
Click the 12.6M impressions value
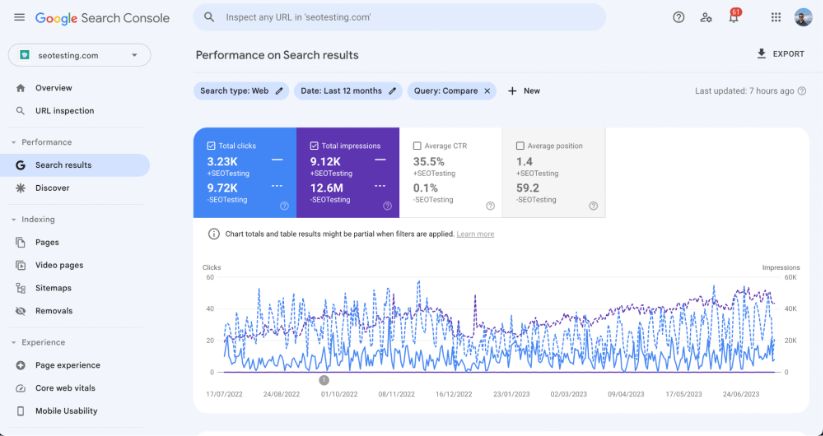point(327,188)
